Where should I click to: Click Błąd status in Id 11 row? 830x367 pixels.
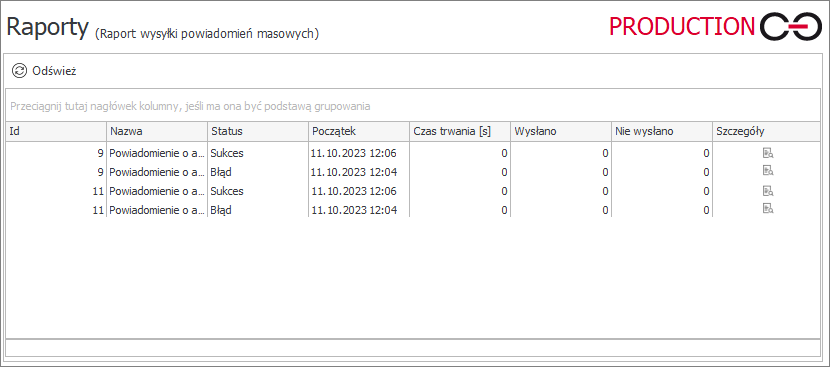(221, 210)
